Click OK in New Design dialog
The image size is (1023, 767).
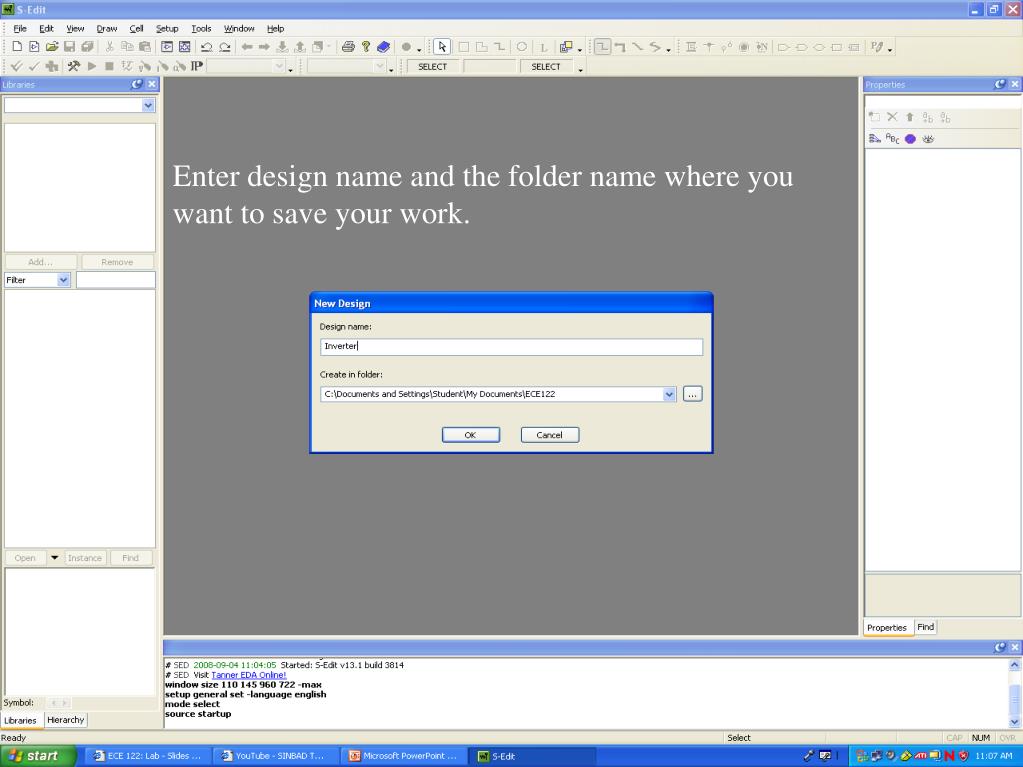click(x=470, y=435)
